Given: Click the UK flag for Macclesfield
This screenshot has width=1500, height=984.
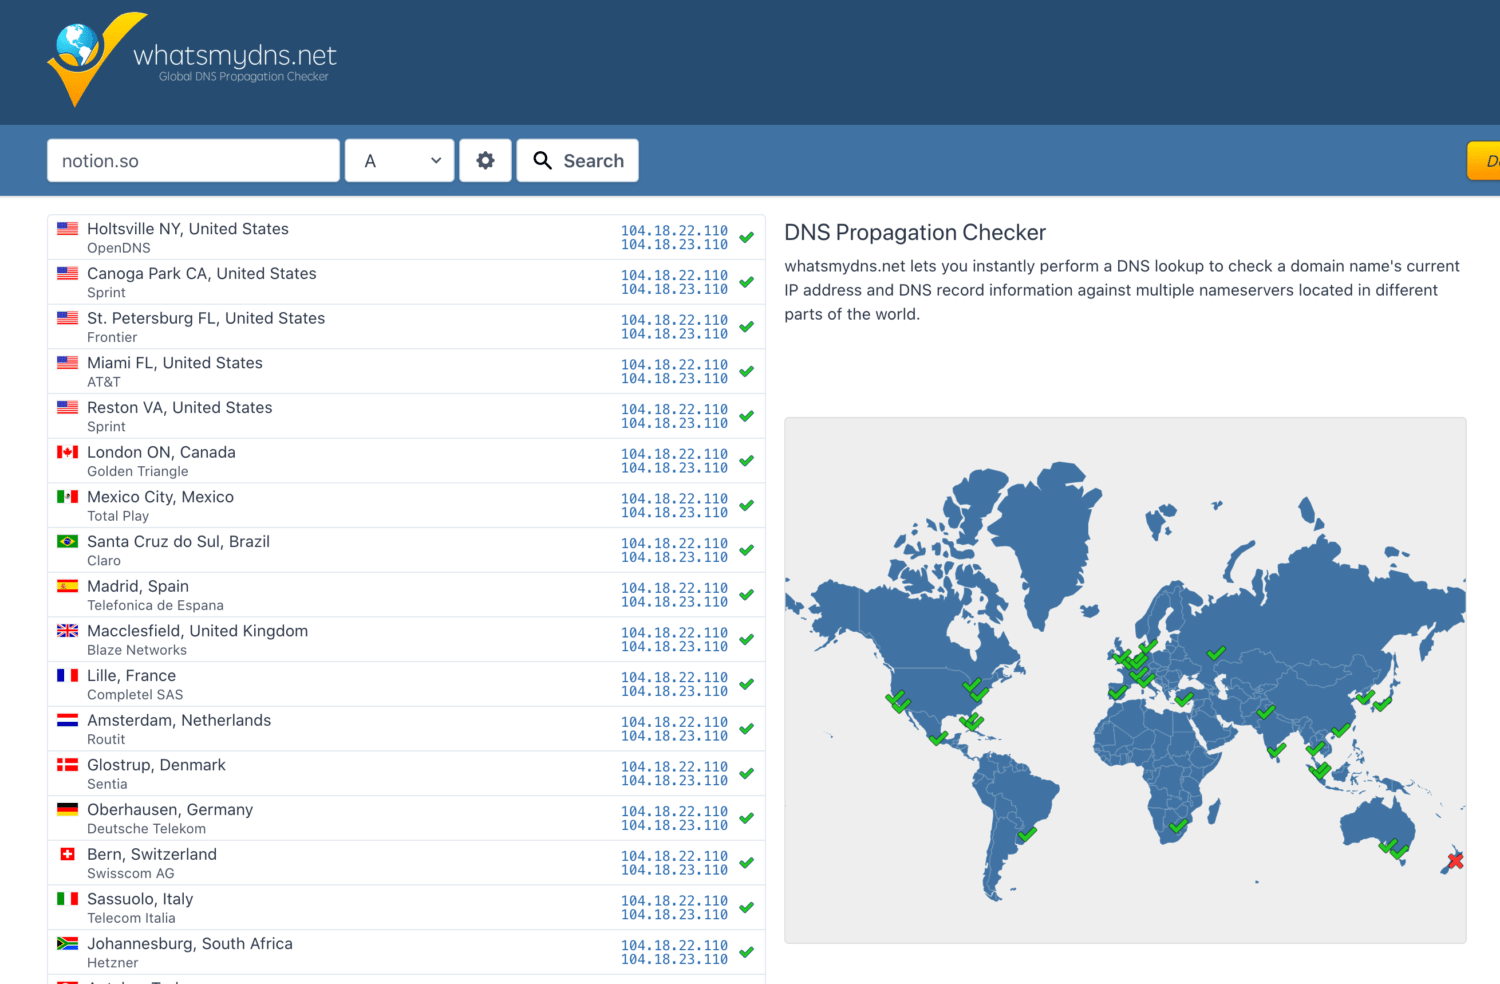Looking at the screenshot, I should tap(67, 631).
